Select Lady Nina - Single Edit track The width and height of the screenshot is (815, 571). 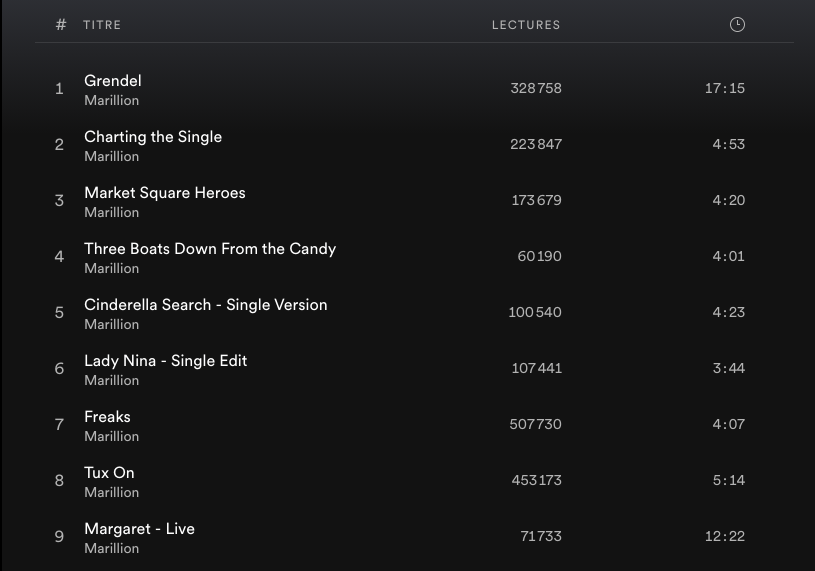(166, 361)
